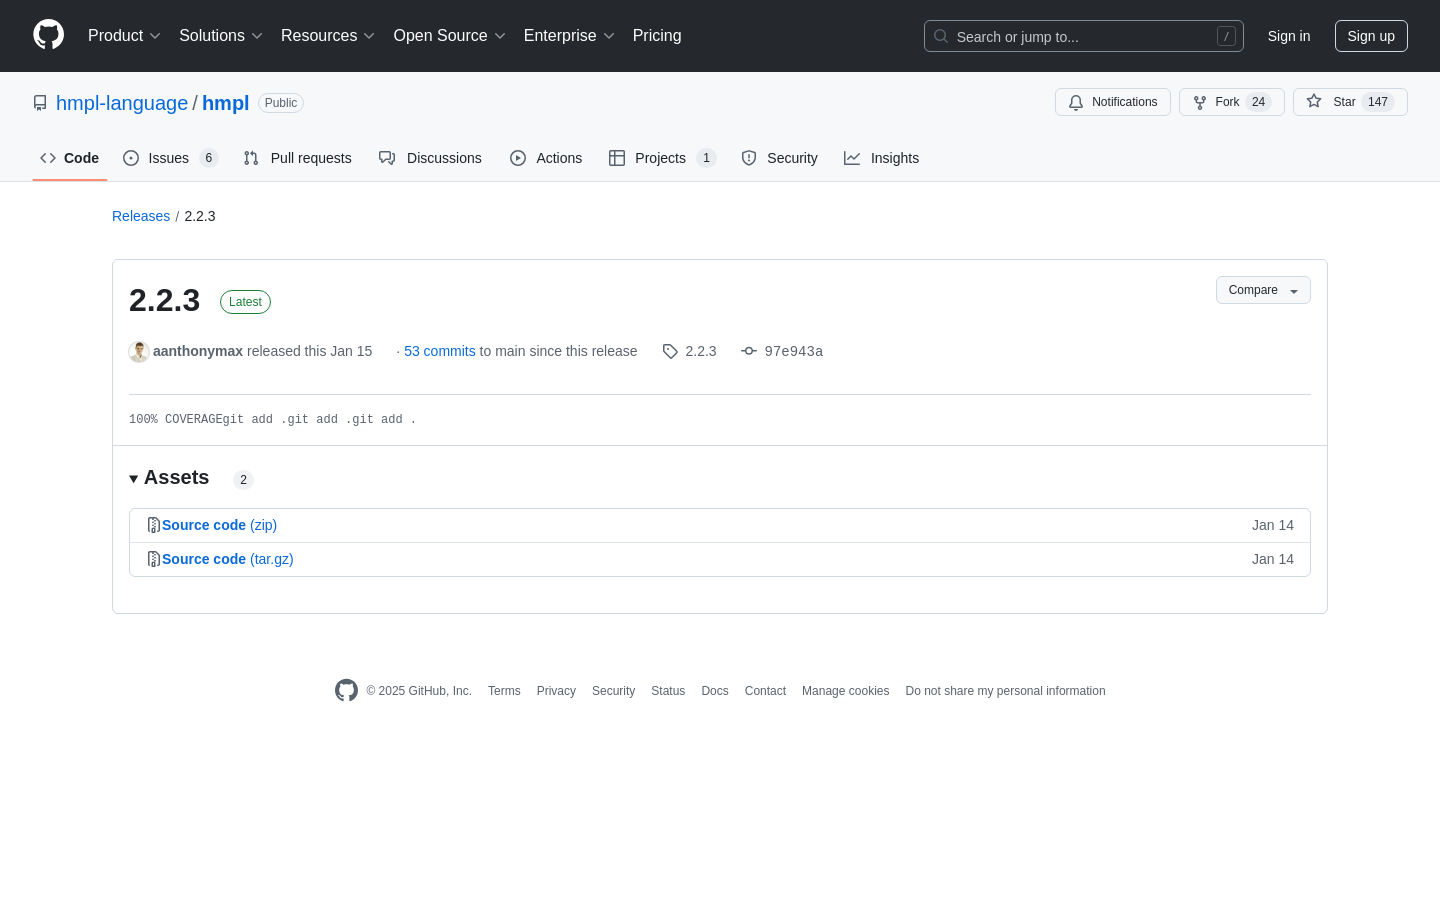Open the hmpl-language organization link

[122, 103]
